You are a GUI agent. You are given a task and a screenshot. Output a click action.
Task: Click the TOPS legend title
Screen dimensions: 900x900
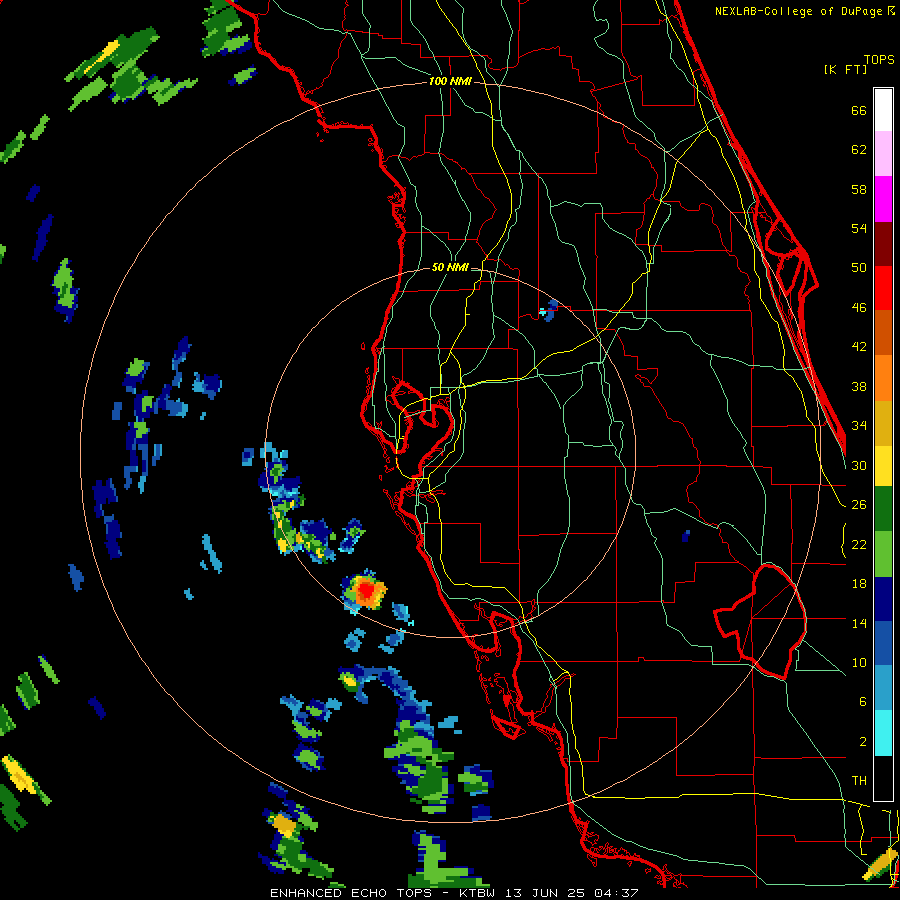879,59
